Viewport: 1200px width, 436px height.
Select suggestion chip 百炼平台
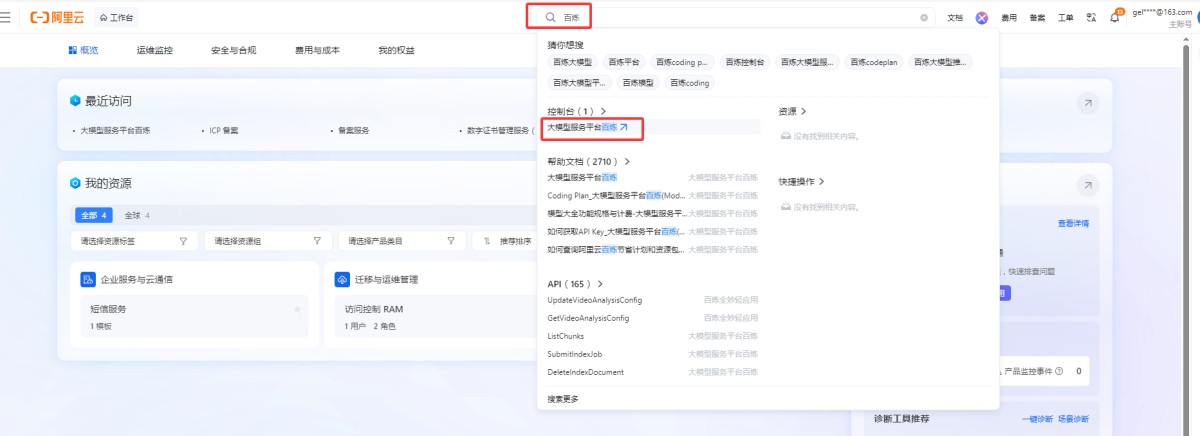click(x=625, y=62)
